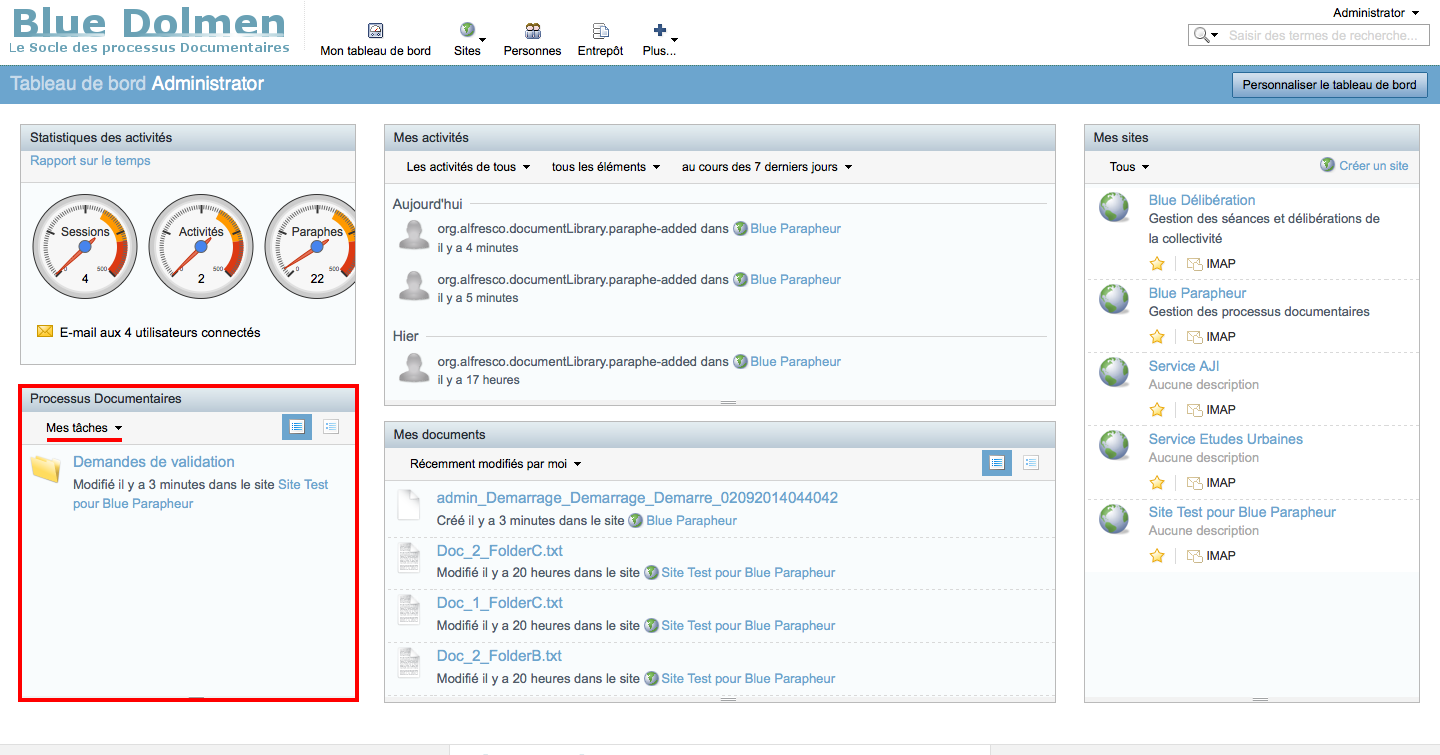Click the Demandes de validation folder icon
Viewport: 1440px width, 755px height.
46,468
